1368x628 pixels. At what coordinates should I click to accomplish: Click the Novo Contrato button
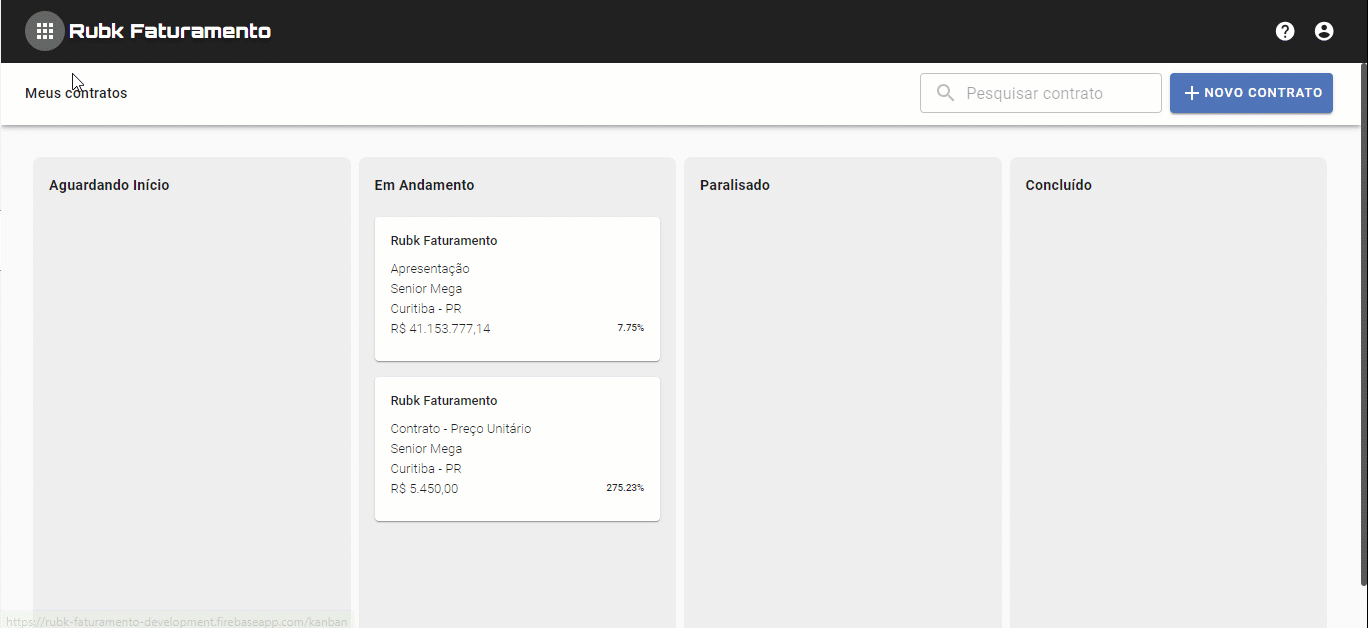1251,93
